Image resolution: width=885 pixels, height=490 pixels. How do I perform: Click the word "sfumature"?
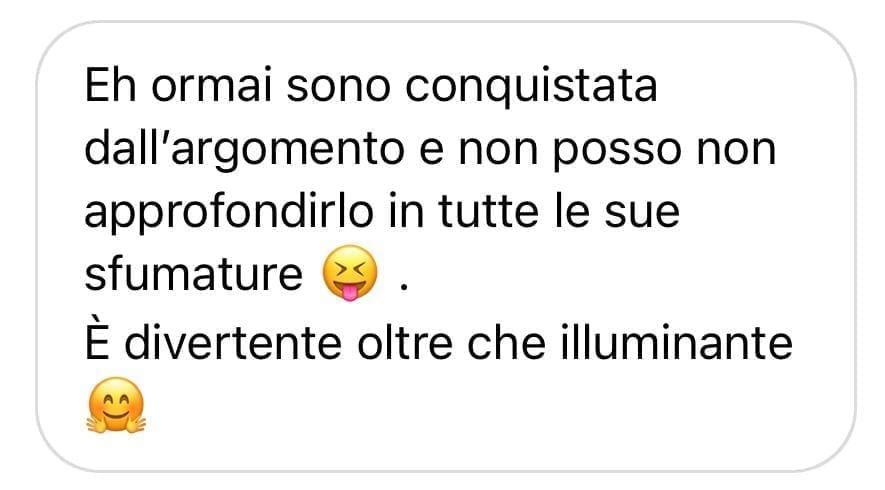point(194,275)
